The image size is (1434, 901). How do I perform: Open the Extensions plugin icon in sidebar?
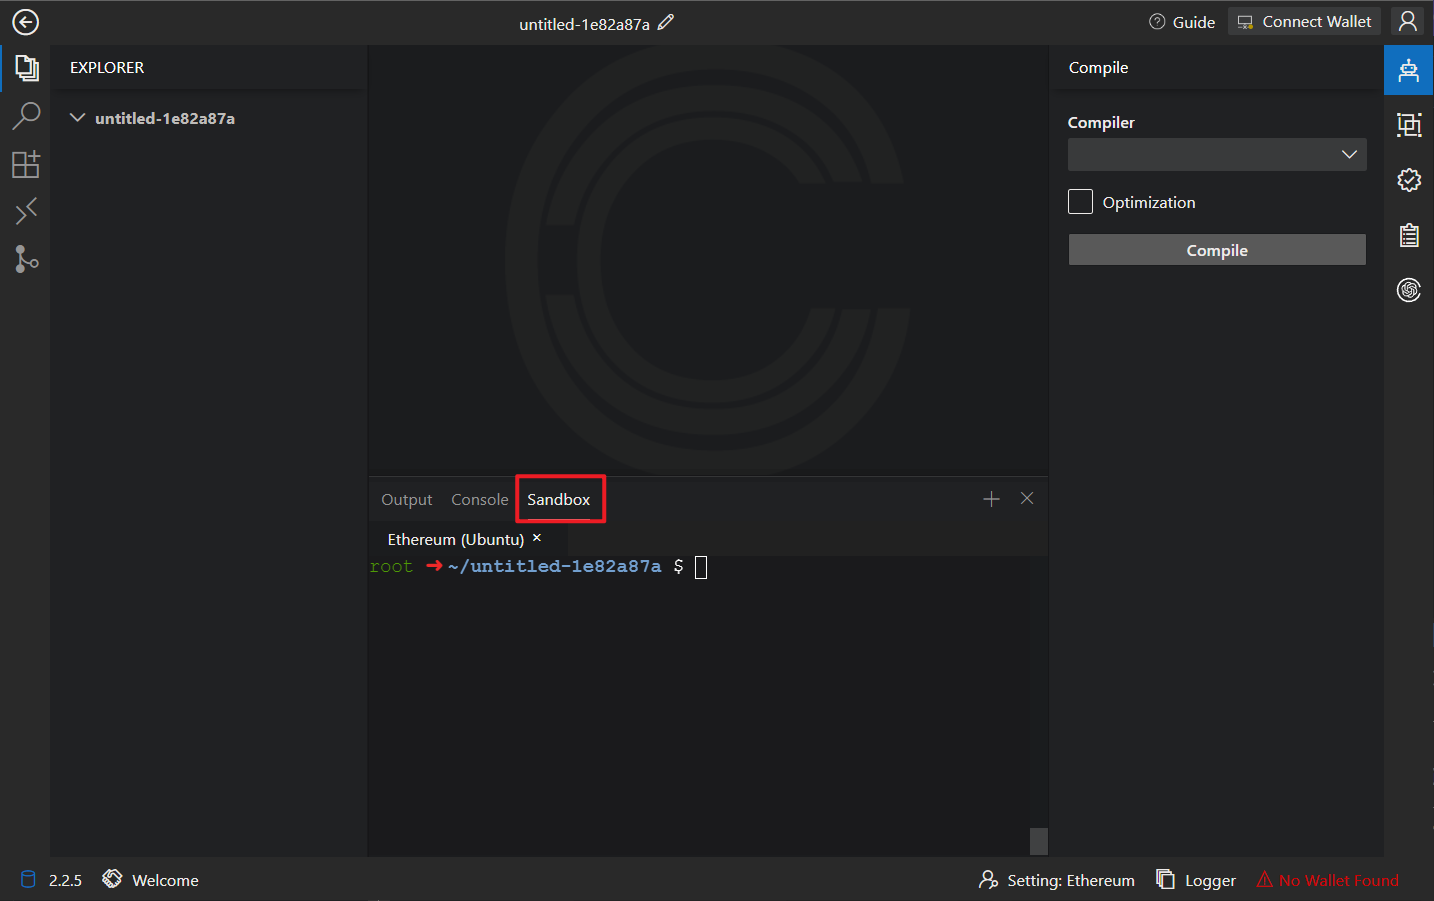point(26,164)
